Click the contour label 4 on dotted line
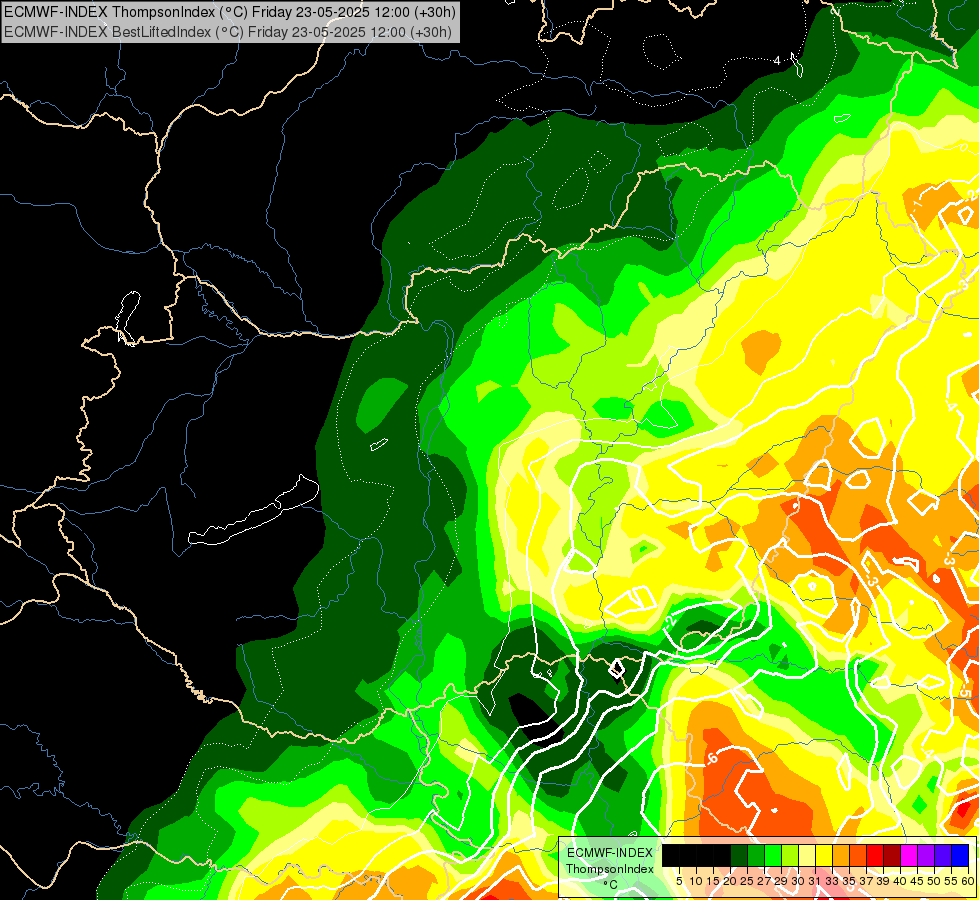The width and height of the screenshot is (979, 900). coord(777,61)
